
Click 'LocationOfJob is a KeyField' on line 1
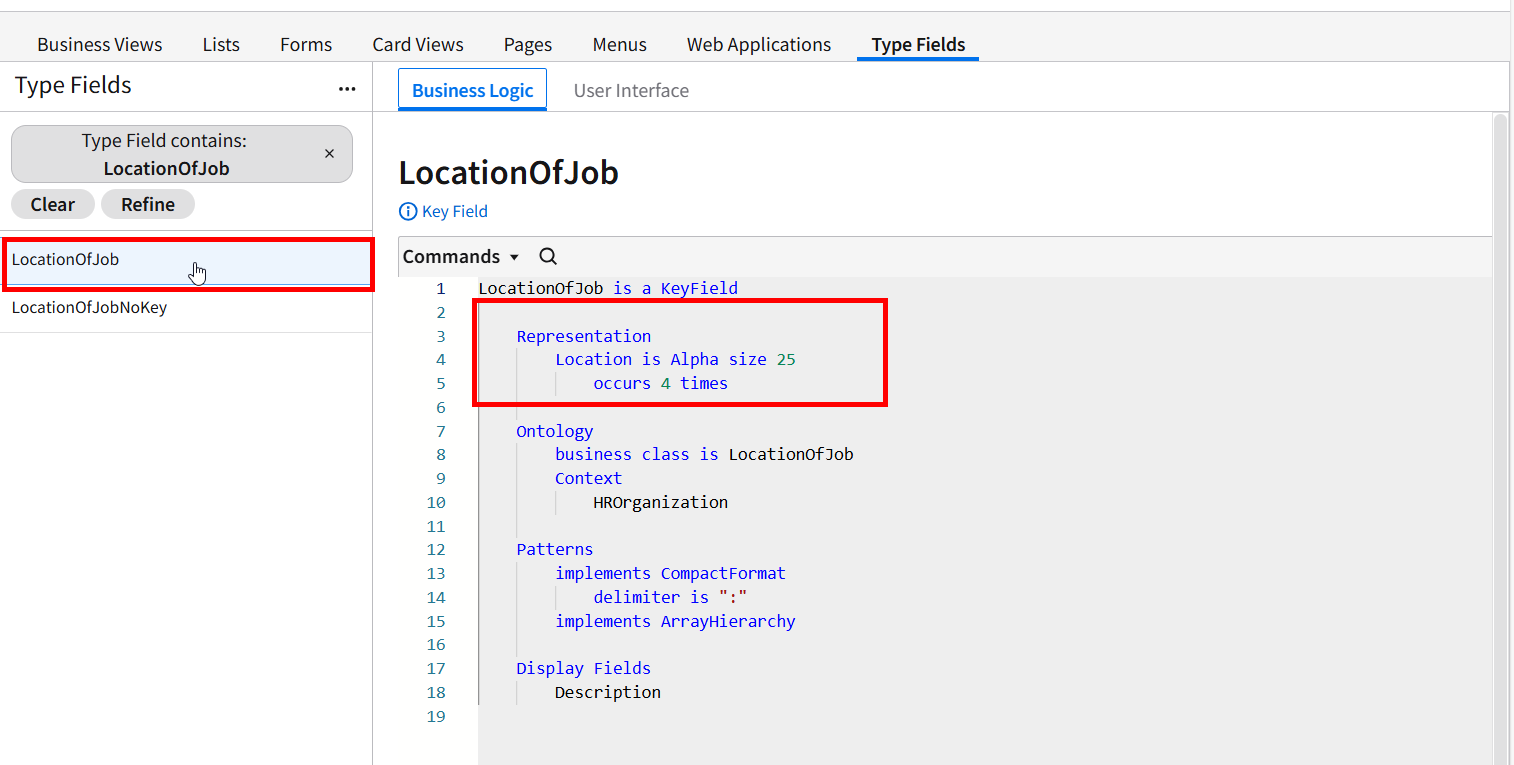click(608, 288)
